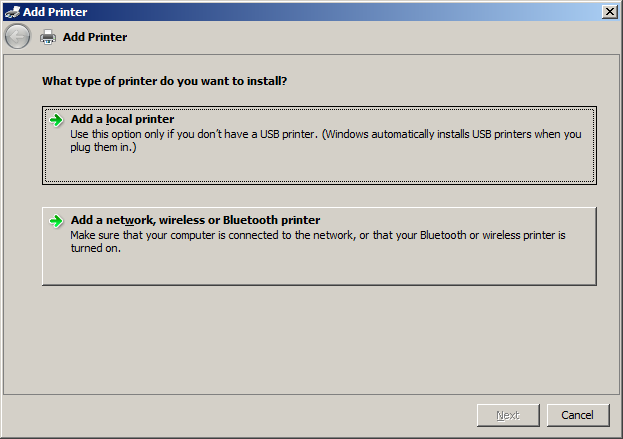Click the green arrow beside the network printer option
This screenshot has width=623, height=439.
pyautogui.click(x=56, y=221)
